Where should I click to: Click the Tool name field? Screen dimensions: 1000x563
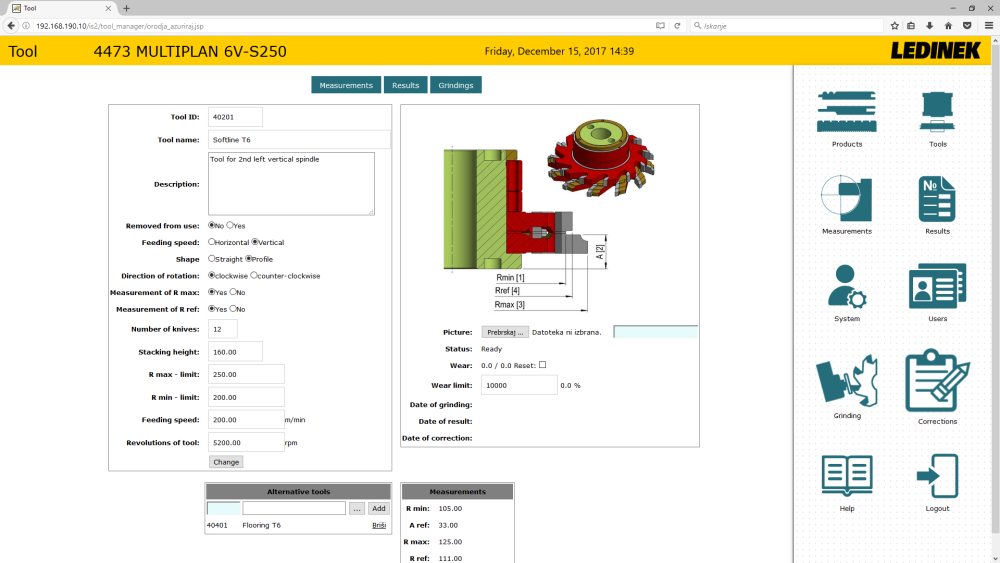coord(299,140)
